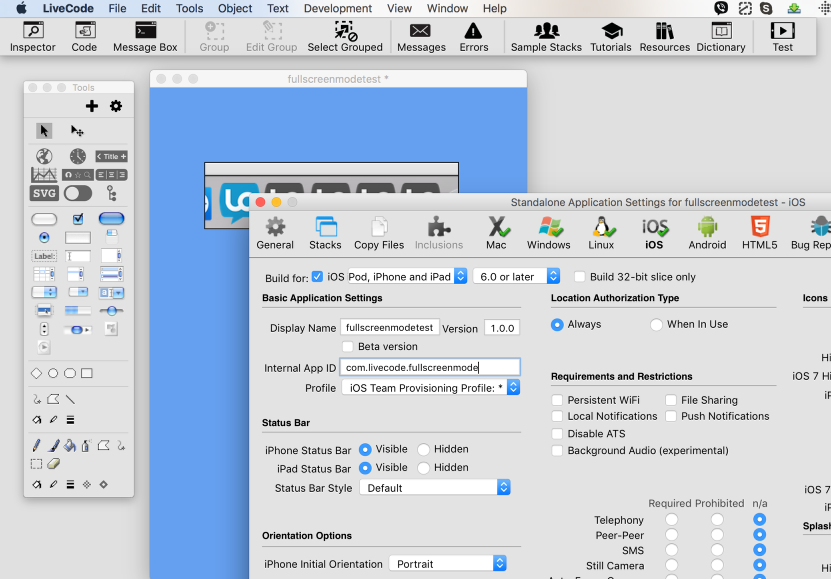Enable Background Audio (experimental)
This screenshot has height=579, width=831.
coord(557,451)
